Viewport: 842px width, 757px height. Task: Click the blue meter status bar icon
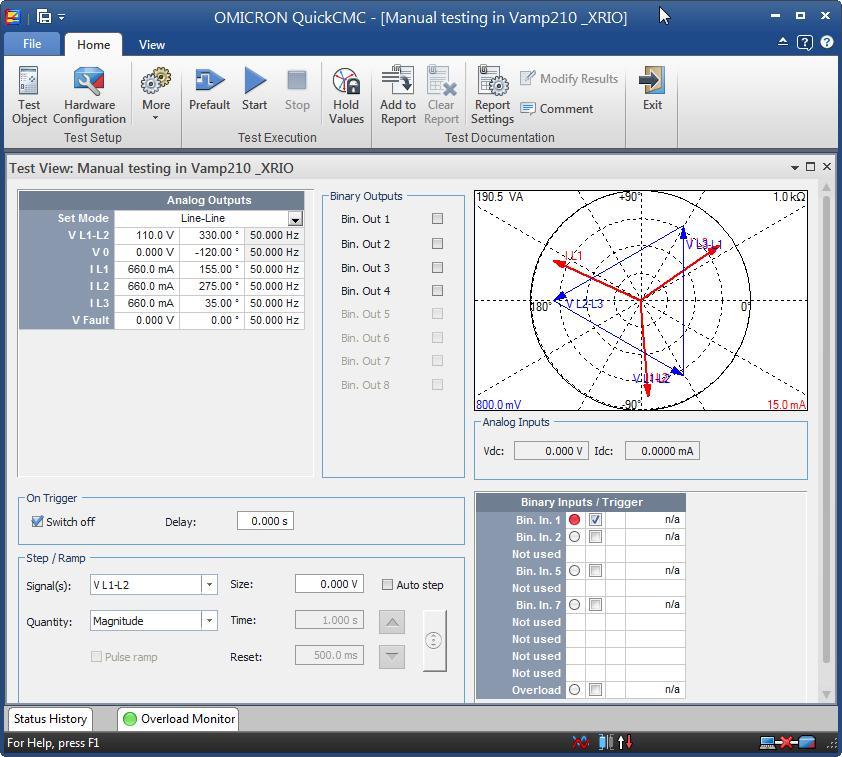click(606, 743)
